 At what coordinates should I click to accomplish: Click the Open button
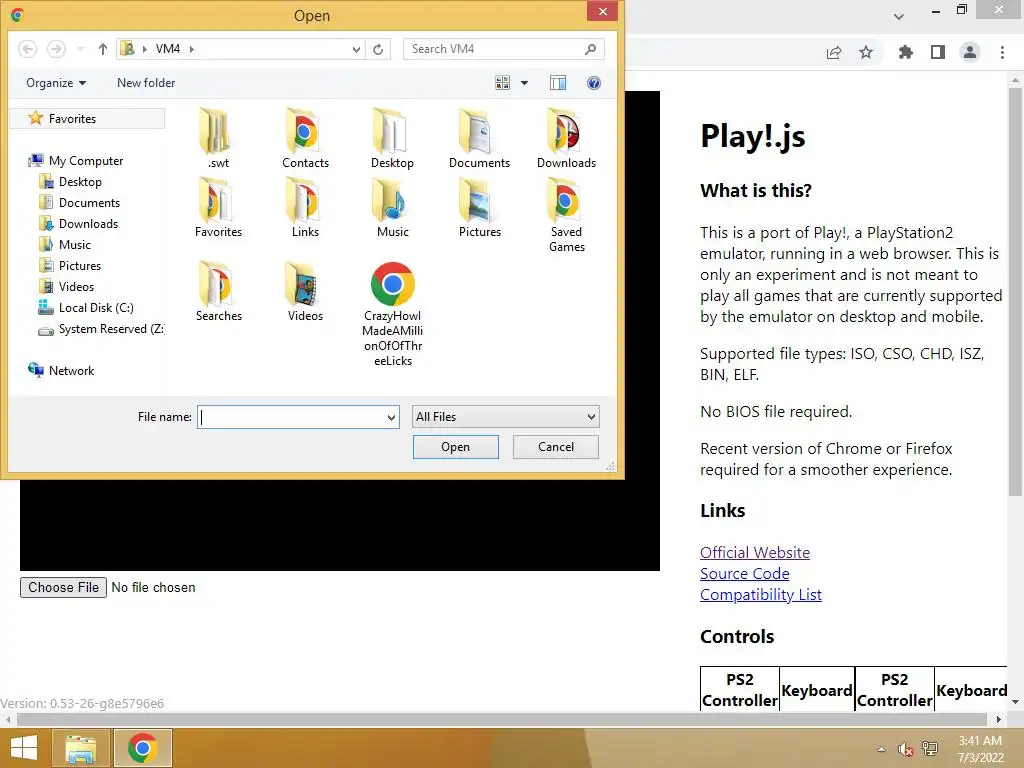[455, 447]
